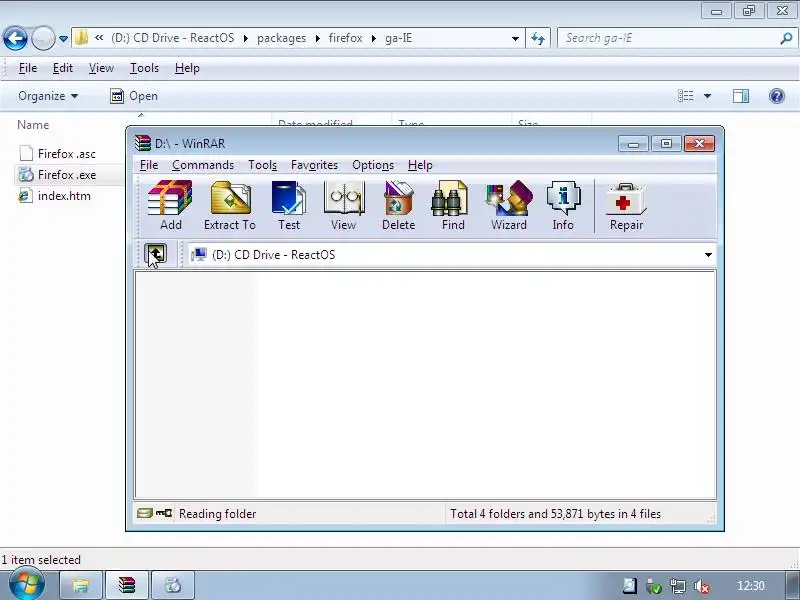Viewport: 800px width, 600px height.
Task: Click the Explorer search magnifier icon
Action: [786, 38]
